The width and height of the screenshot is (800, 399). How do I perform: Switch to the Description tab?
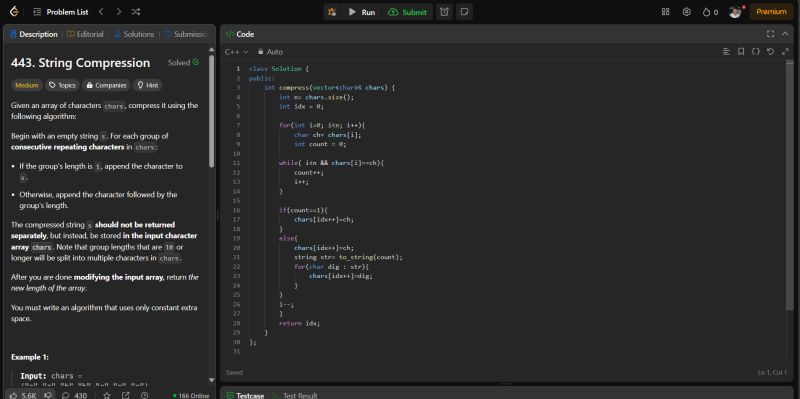(x=34, y=34)
